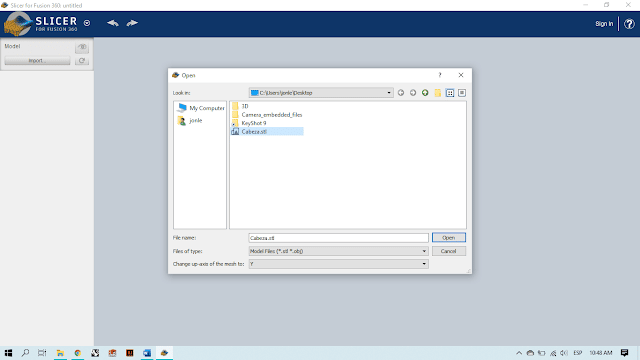Go back in Open dialog navigation
This screenshot has width=640, height=360.
401,93
